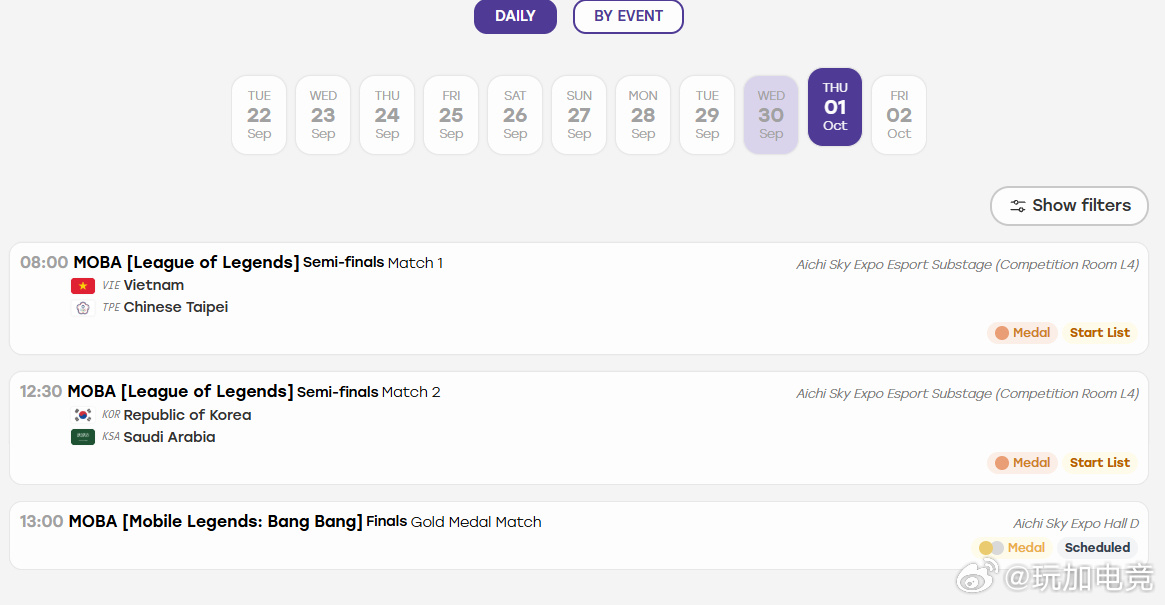The width and height of the screenshot is (1165, 605).
Task: Click the Vietnam flag icon
Action: pos(82,285)
